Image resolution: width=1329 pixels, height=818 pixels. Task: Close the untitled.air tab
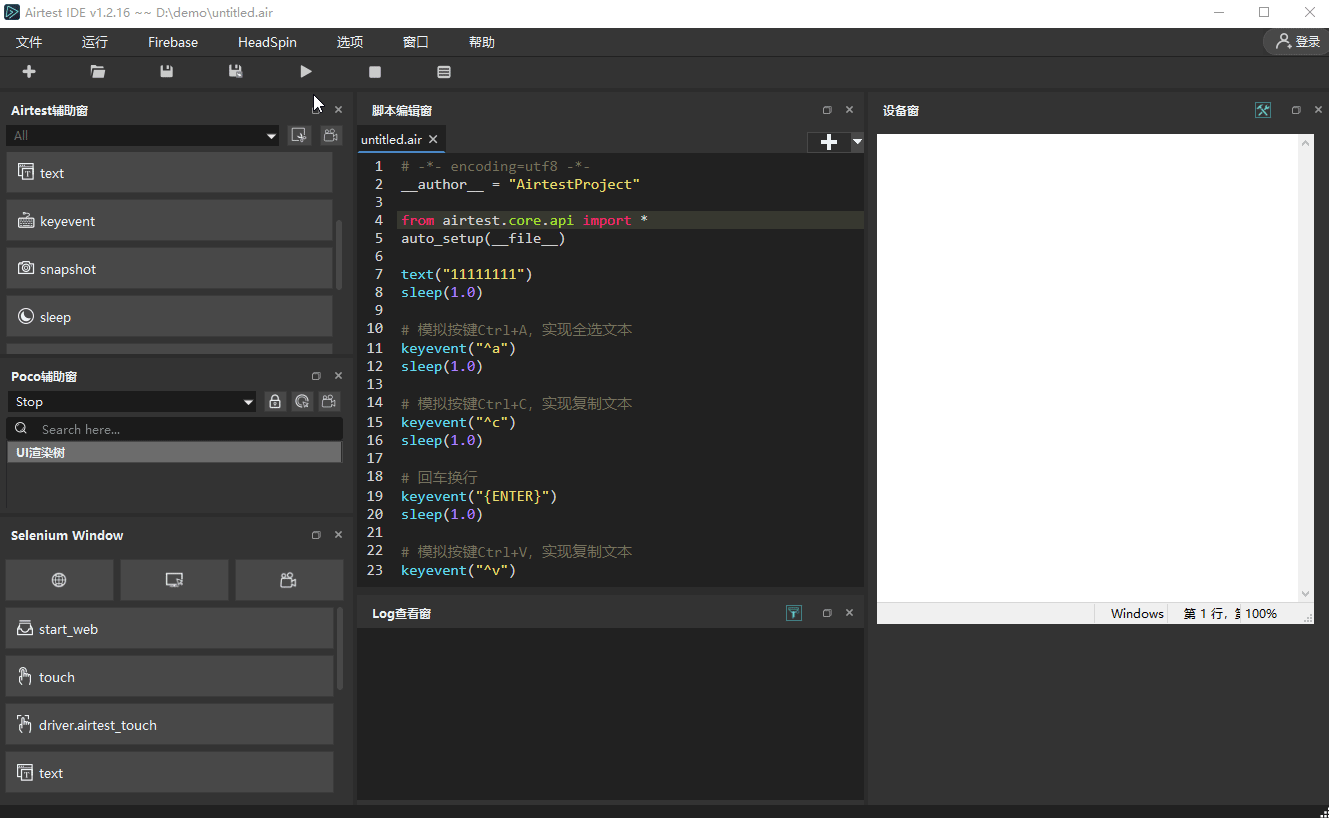pyautogui.click(x=433, y=140)
